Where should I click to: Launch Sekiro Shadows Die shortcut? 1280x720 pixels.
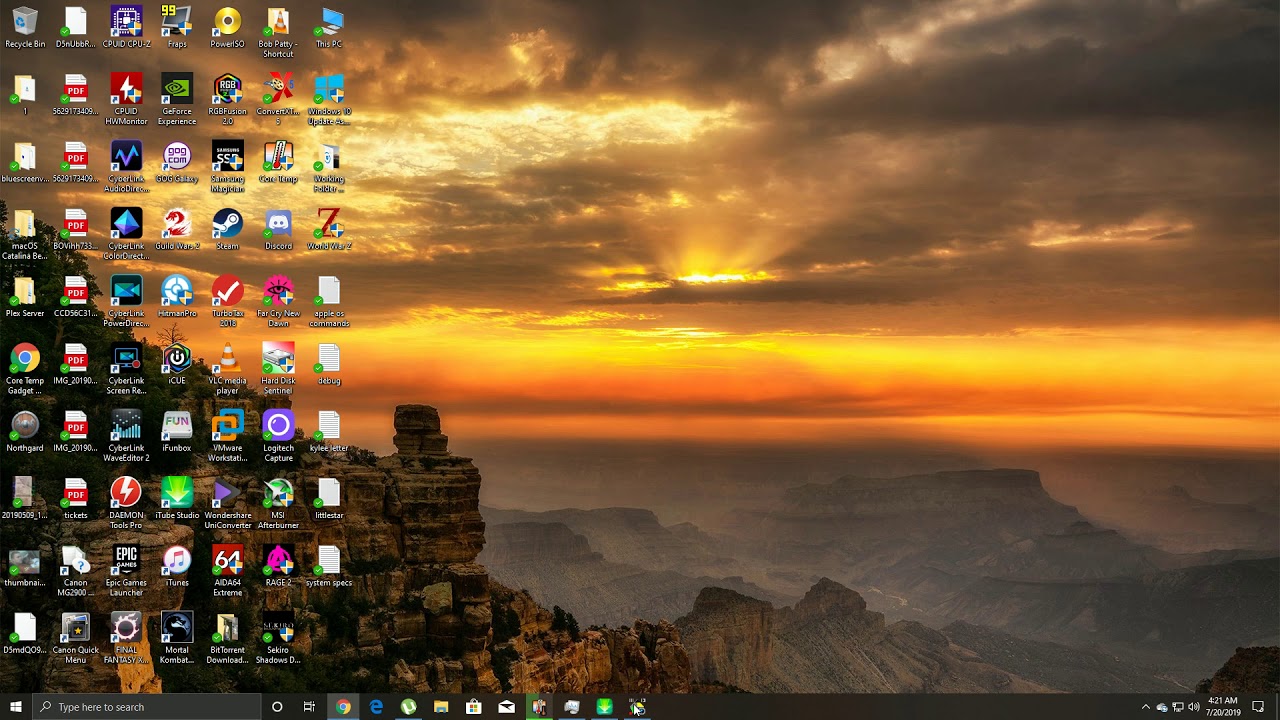278,637
